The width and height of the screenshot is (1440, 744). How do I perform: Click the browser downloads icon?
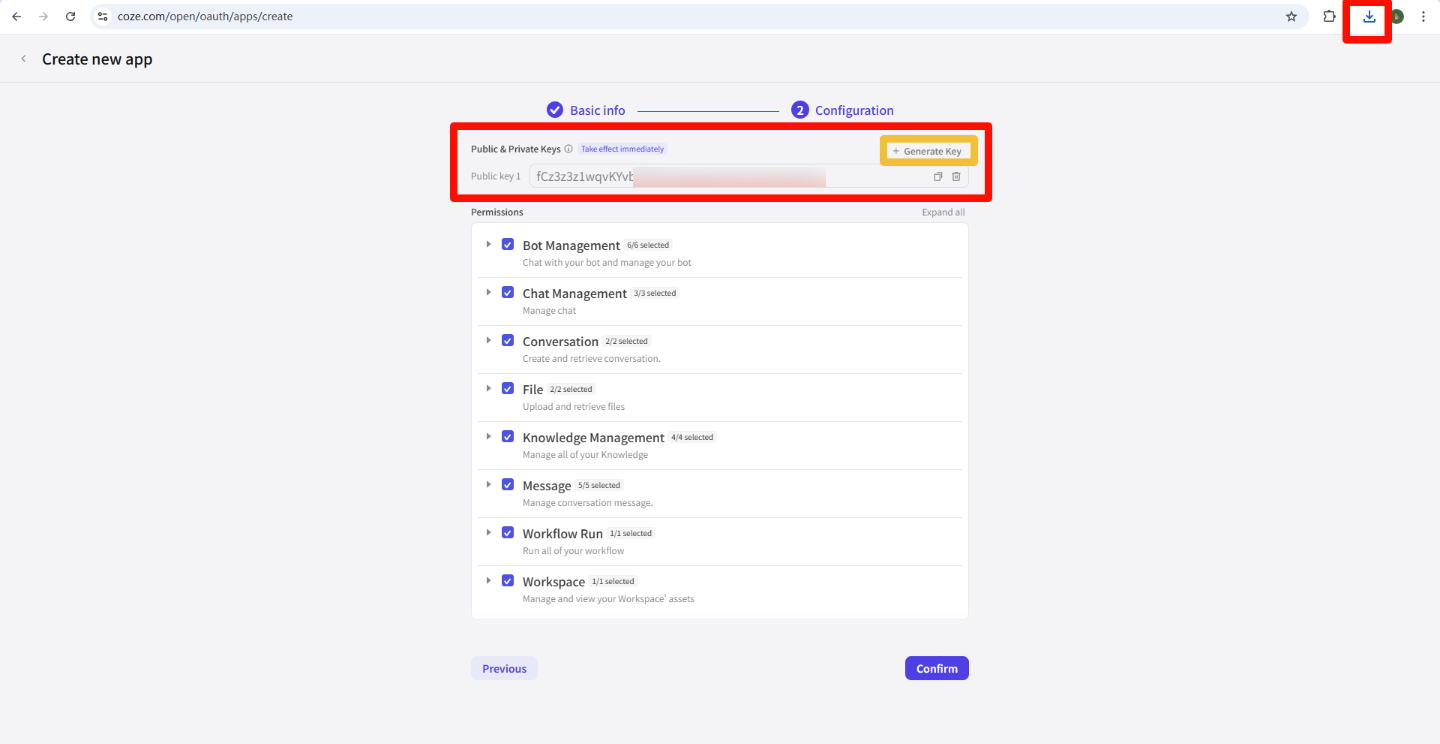coord(1366,16)
